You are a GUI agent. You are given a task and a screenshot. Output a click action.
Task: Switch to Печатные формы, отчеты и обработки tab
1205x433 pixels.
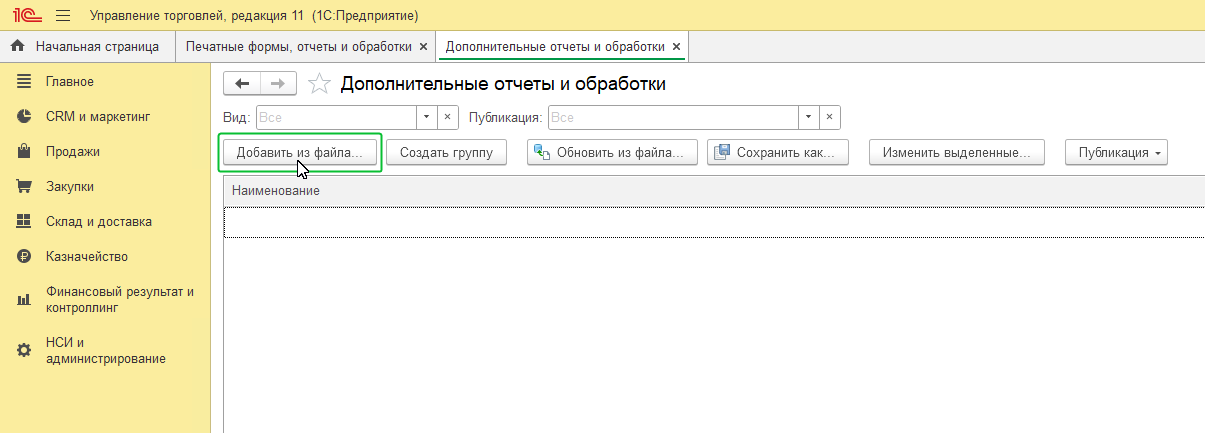298,47
